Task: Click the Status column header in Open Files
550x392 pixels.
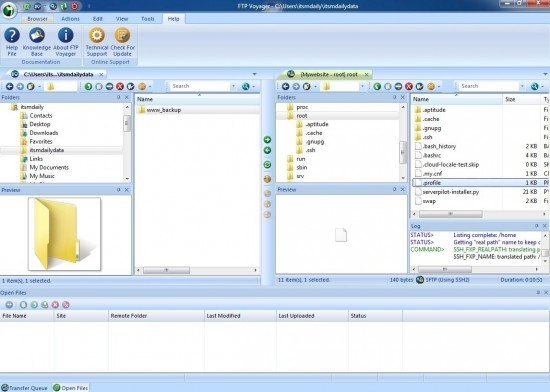Action: (375, 316)
